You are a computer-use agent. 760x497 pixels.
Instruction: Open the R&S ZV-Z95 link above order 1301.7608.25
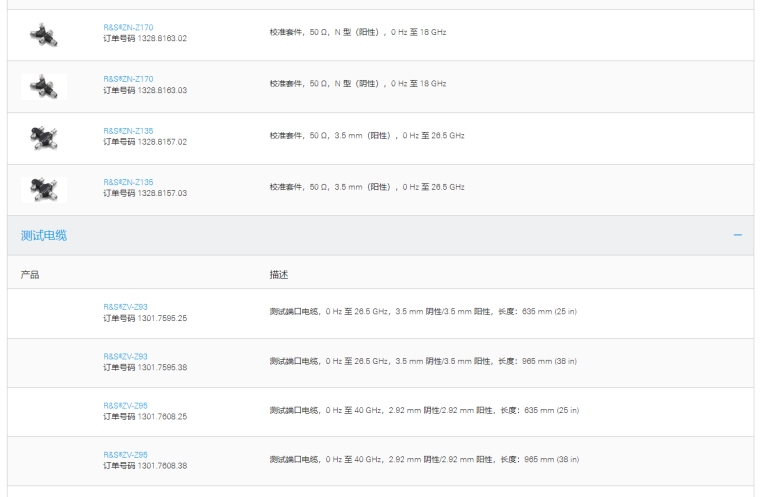tap(126, 405)
